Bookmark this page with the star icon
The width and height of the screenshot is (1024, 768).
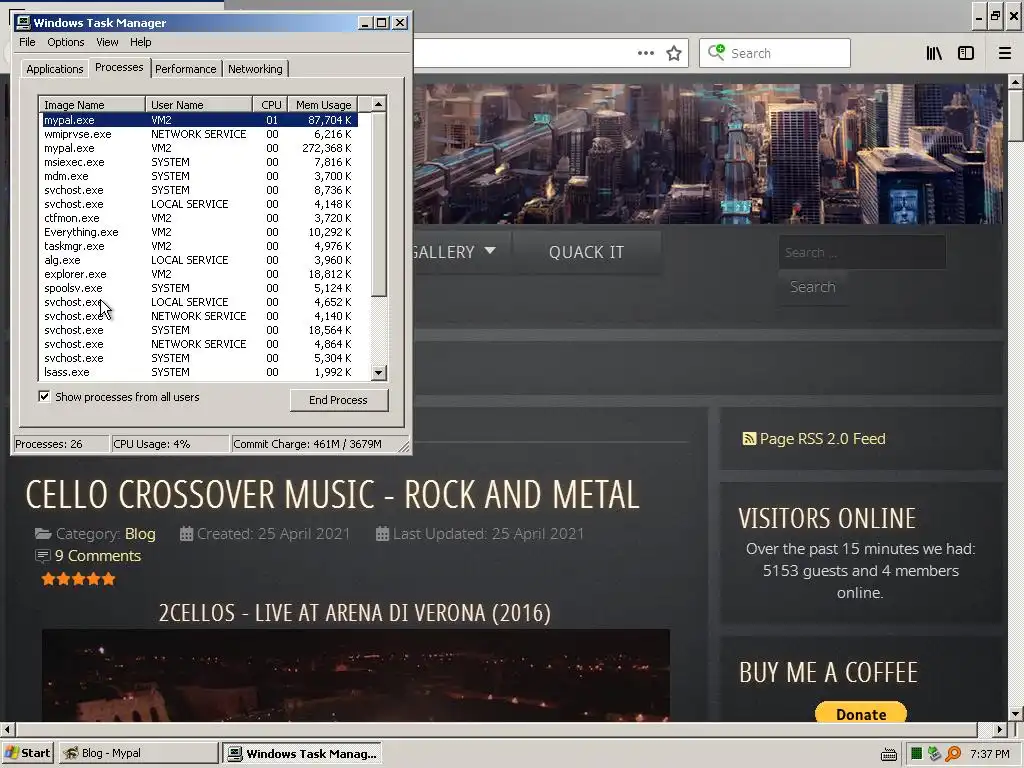674,53
